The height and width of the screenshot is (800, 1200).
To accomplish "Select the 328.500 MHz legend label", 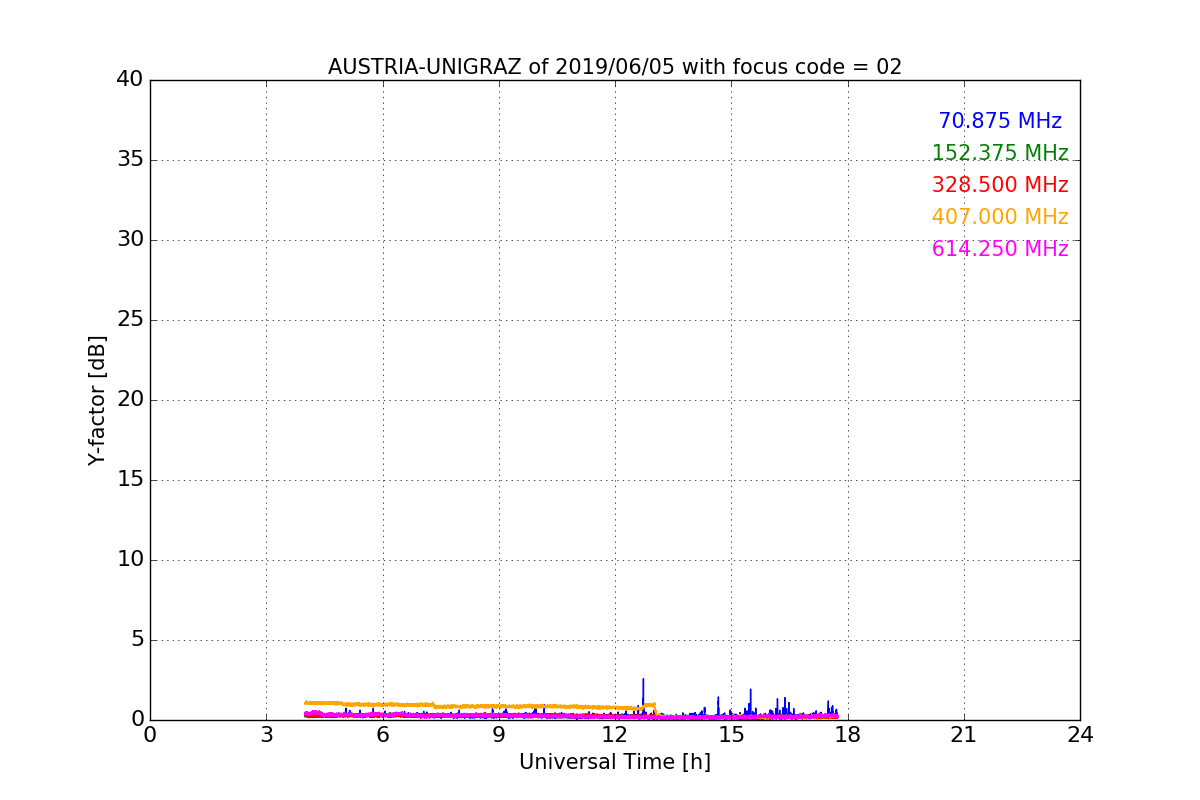I will tap(1000, 185).
